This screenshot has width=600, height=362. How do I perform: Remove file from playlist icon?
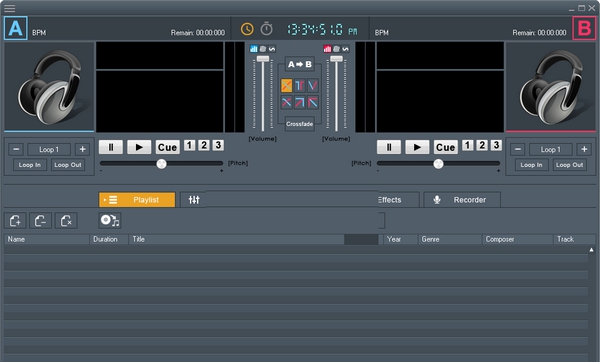[41, 221]
